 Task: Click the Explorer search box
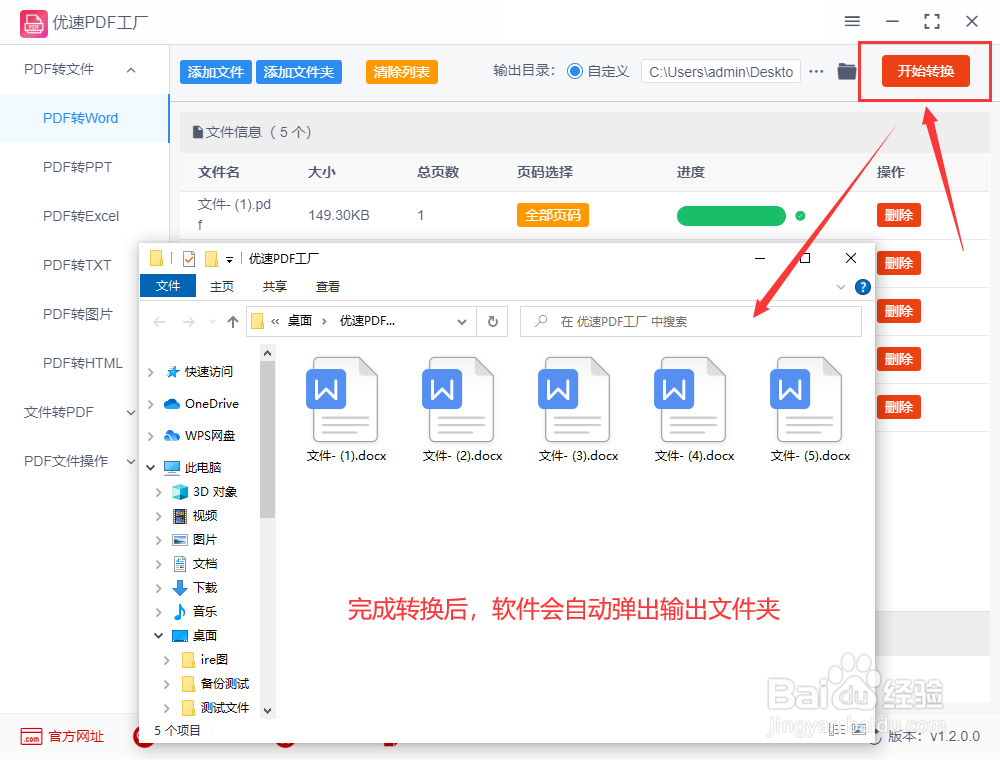(x=691, y=321)
